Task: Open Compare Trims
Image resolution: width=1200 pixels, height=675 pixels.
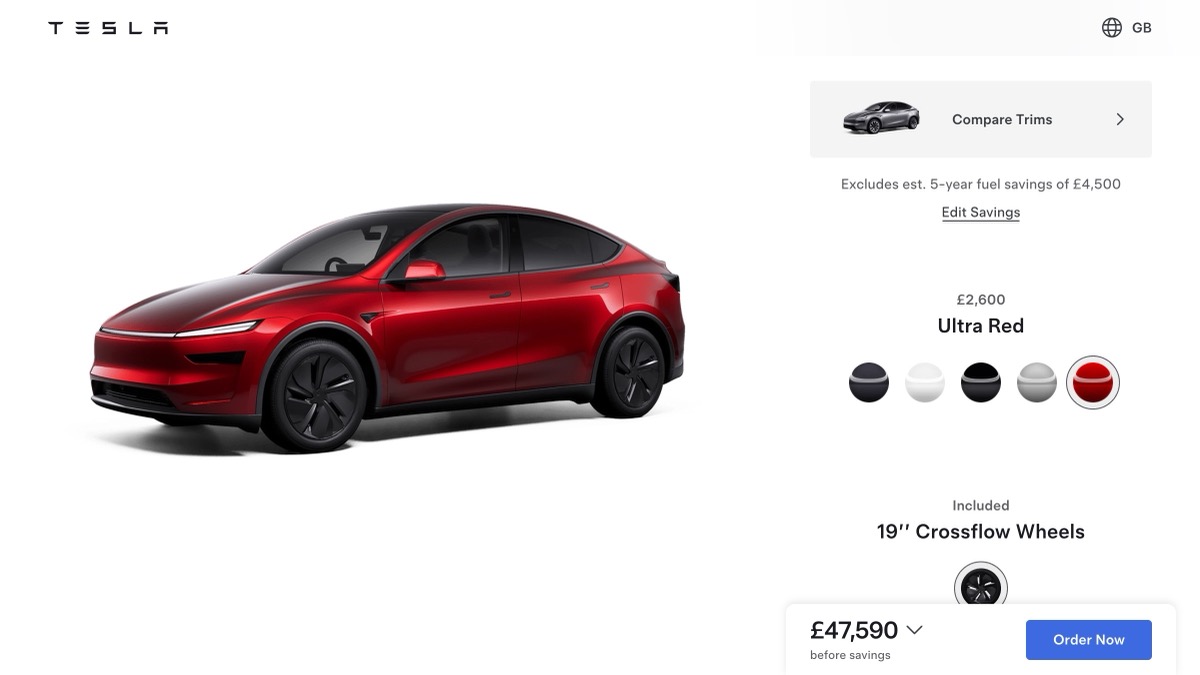Action: click(981, 119)
